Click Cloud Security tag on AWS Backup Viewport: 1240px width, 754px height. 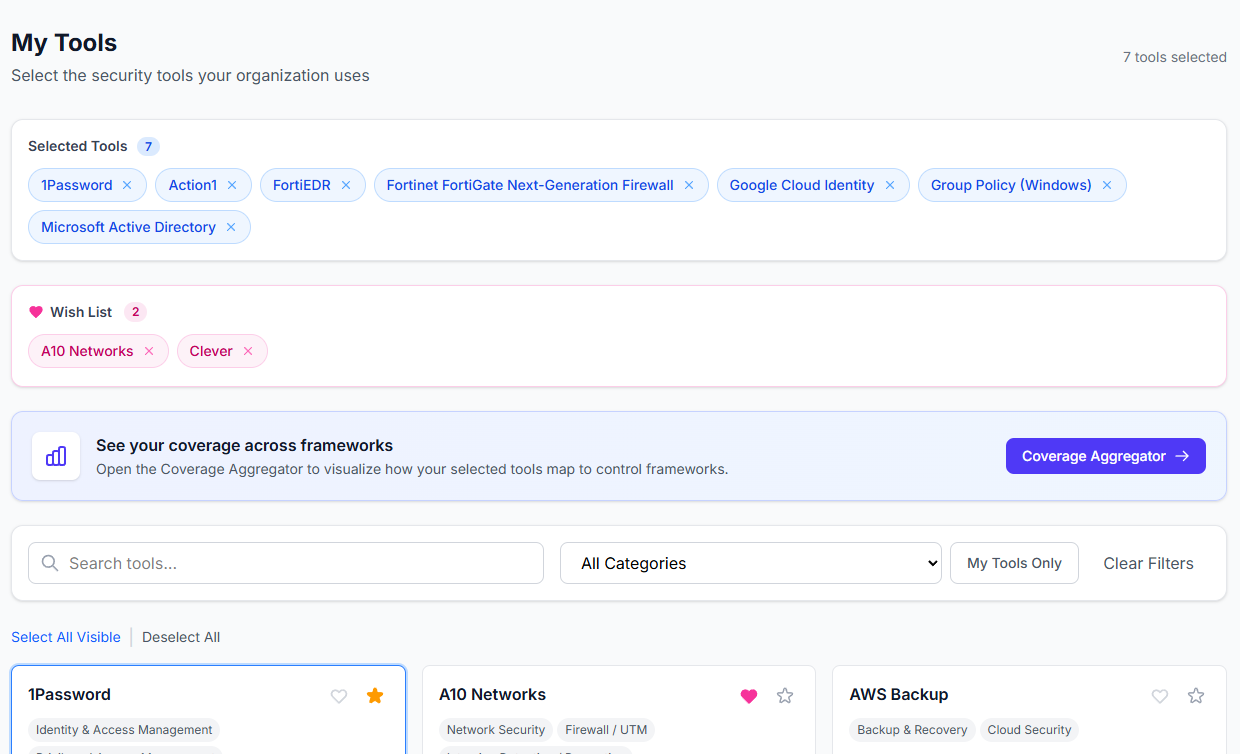1029,730
